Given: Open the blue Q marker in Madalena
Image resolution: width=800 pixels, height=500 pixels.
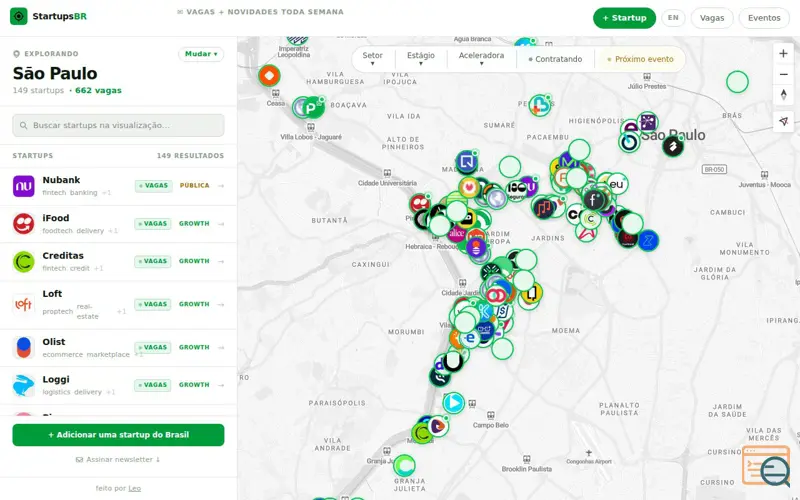Looking at the screenshot, I should [466, 162].
